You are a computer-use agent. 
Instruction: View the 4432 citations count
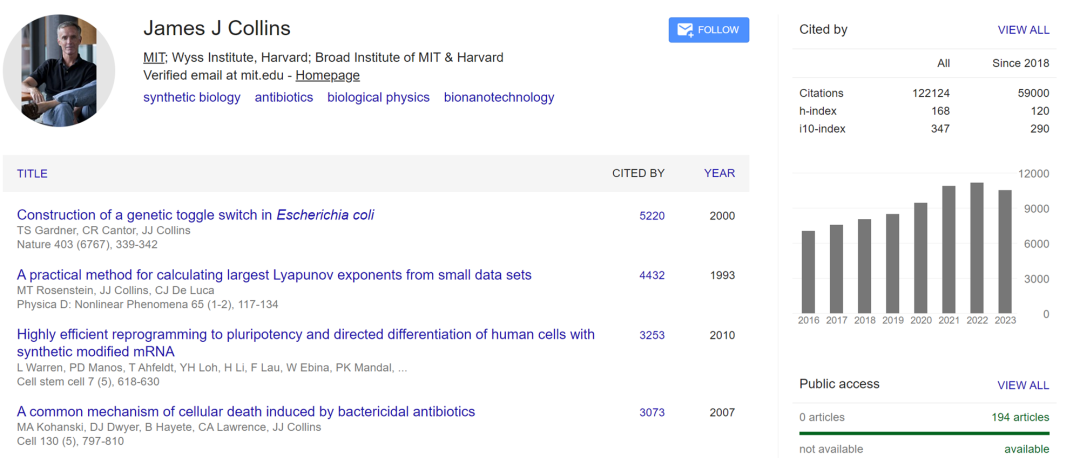point(652,275)
